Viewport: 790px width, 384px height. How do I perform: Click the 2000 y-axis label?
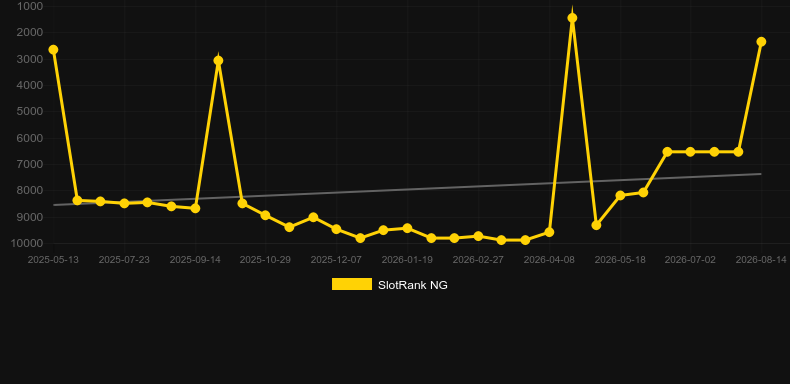pos(30,32)
